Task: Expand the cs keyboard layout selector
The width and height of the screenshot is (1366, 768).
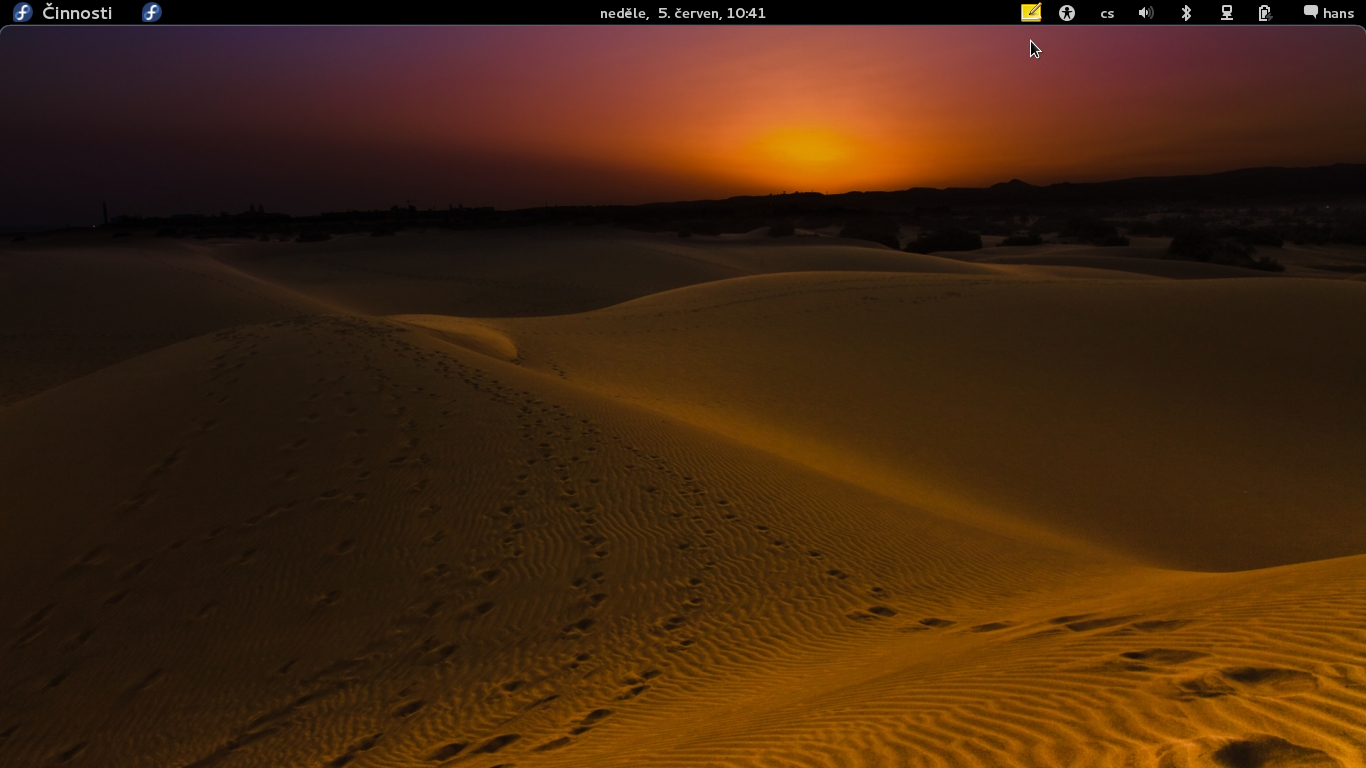Action: pos(1107,13)
